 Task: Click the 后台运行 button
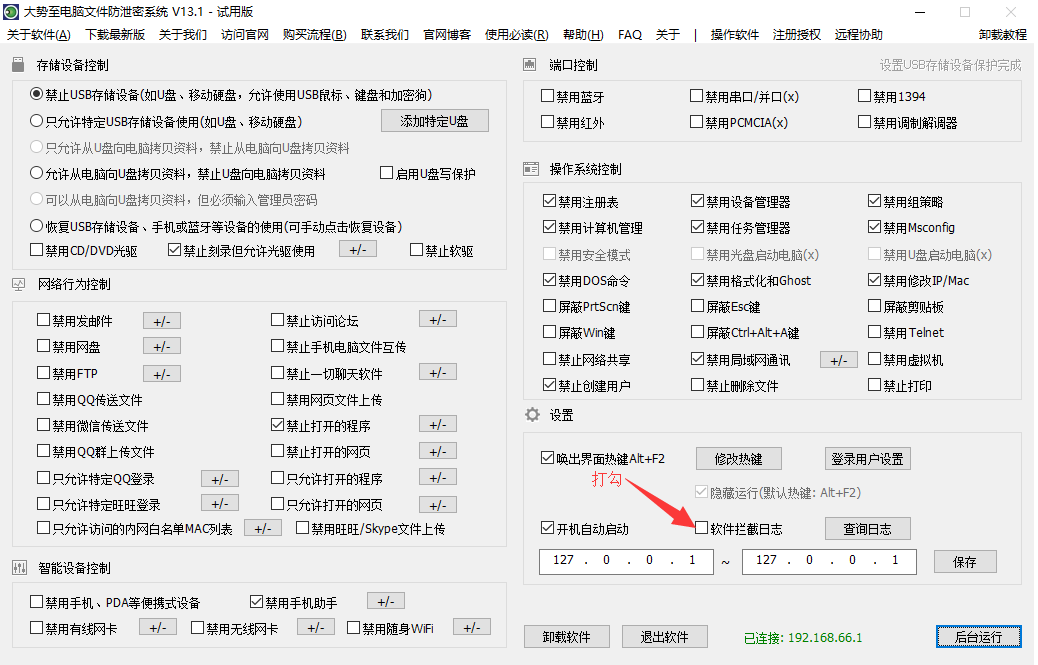(979, 637)
